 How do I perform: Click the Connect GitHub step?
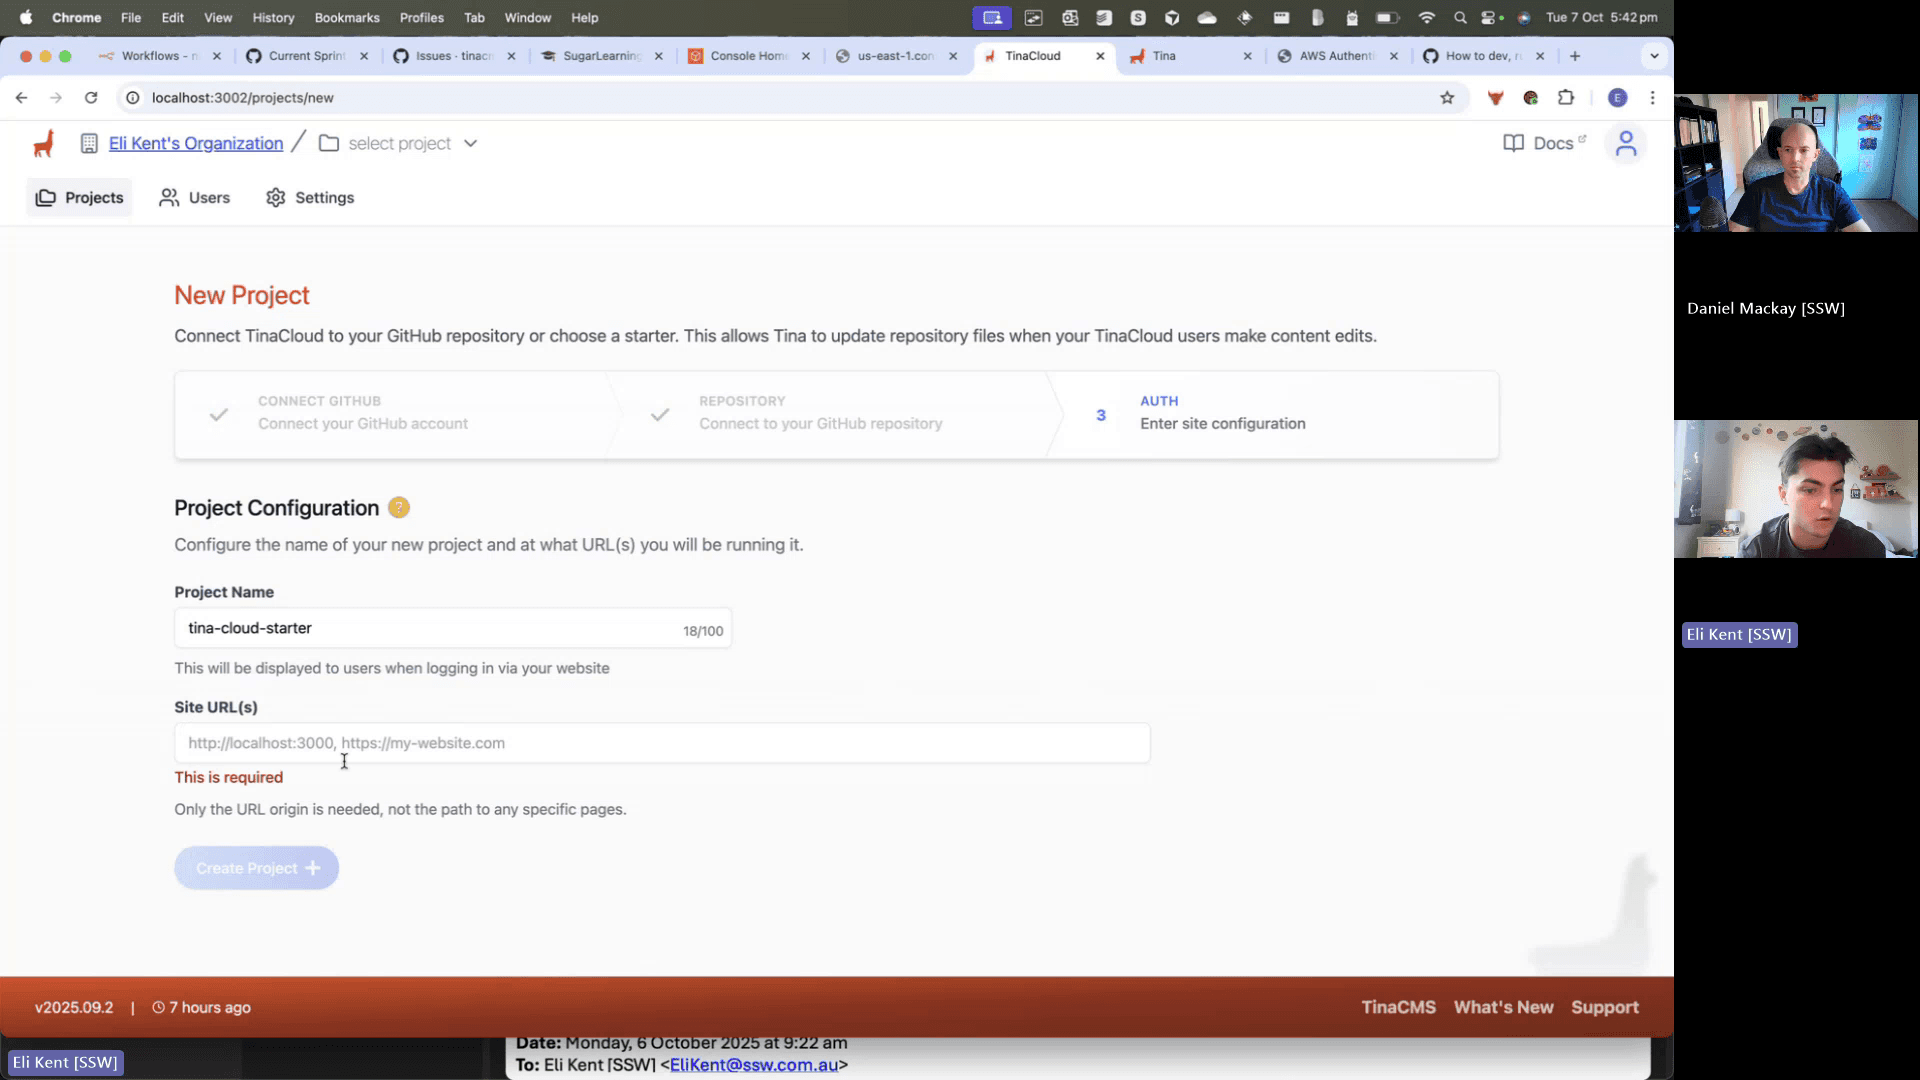click(363, 413)
